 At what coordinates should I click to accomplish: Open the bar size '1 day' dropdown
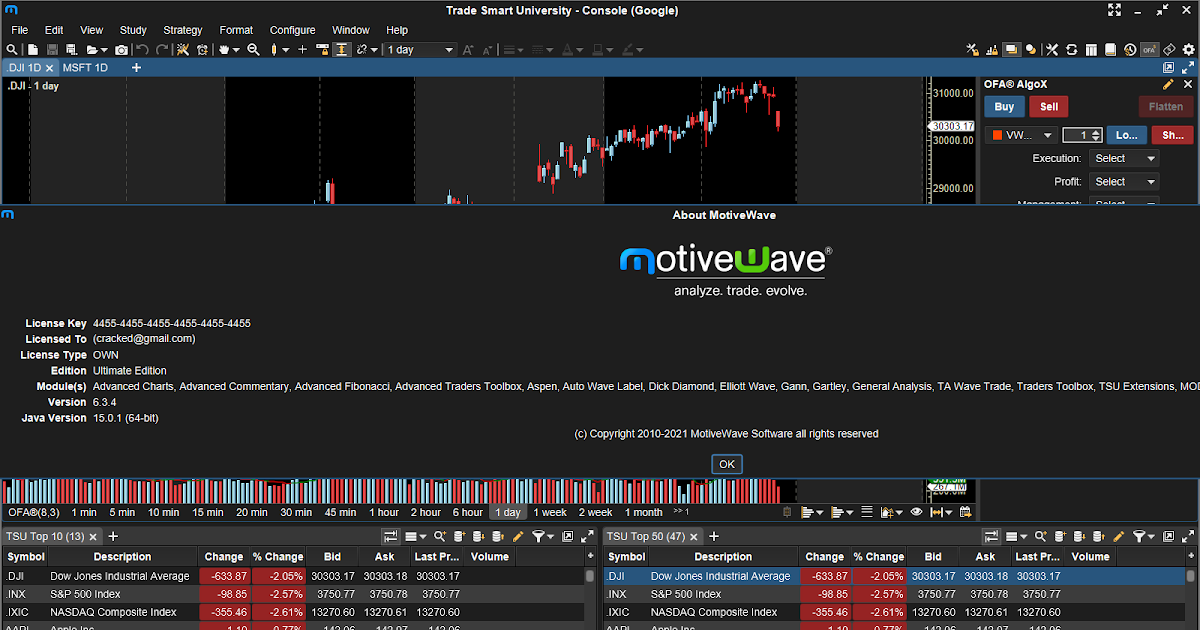click(421, 49)
